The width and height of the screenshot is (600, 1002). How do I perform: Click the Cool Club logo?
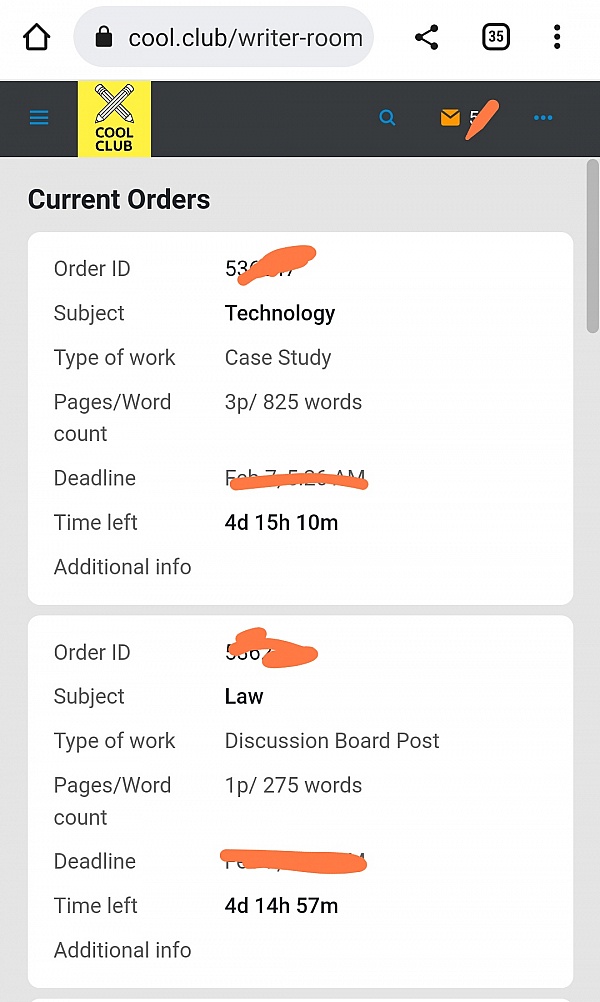114,119
